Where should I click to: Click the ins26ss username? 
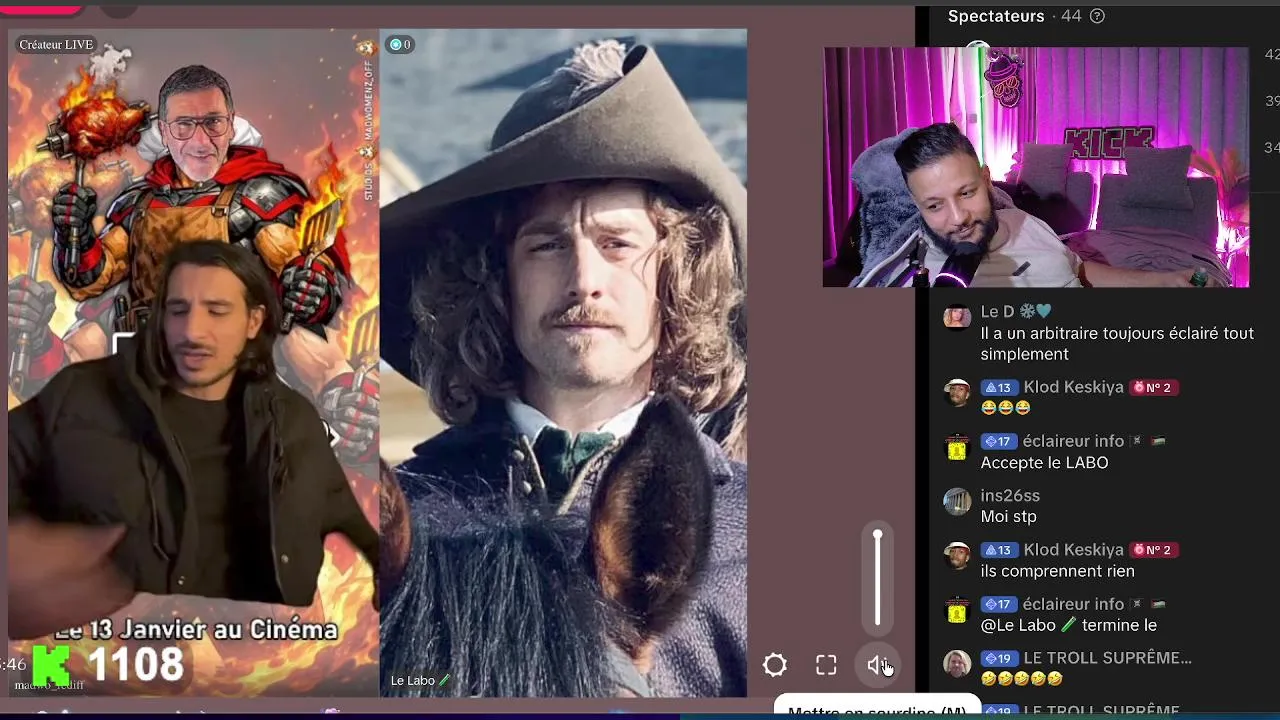tap(1010, 496)
